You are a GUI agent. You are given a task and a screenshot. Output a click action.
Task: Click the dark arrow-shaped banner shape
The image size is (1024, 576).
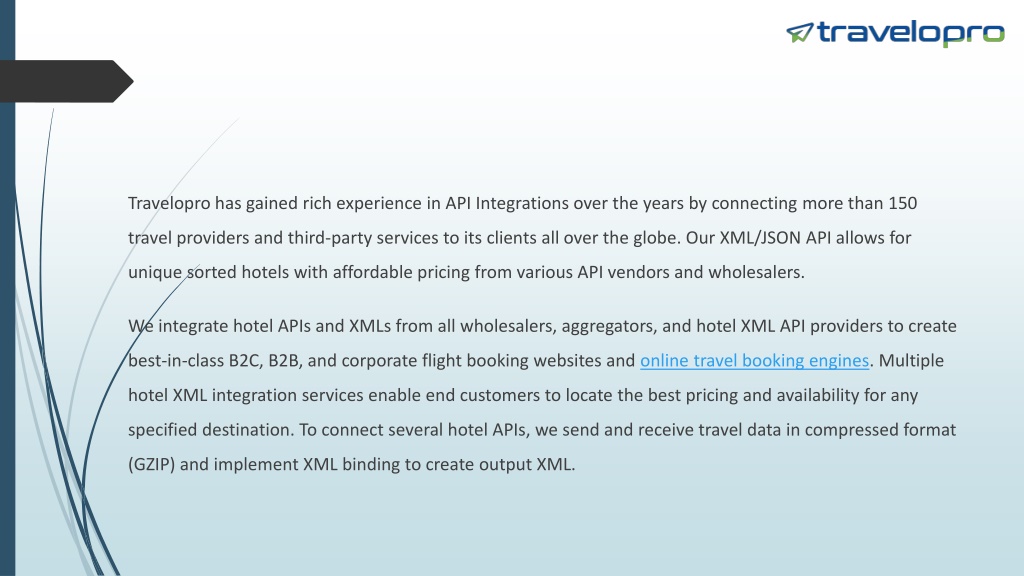[x=67, y=81]
